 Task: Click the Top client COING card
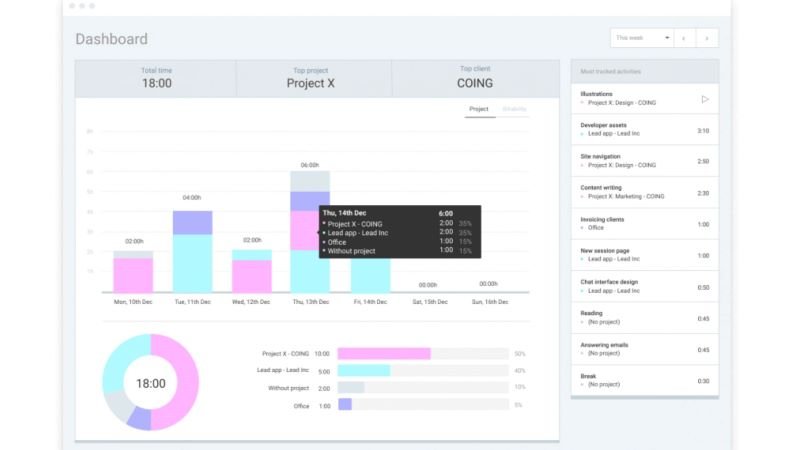point(475,78)
